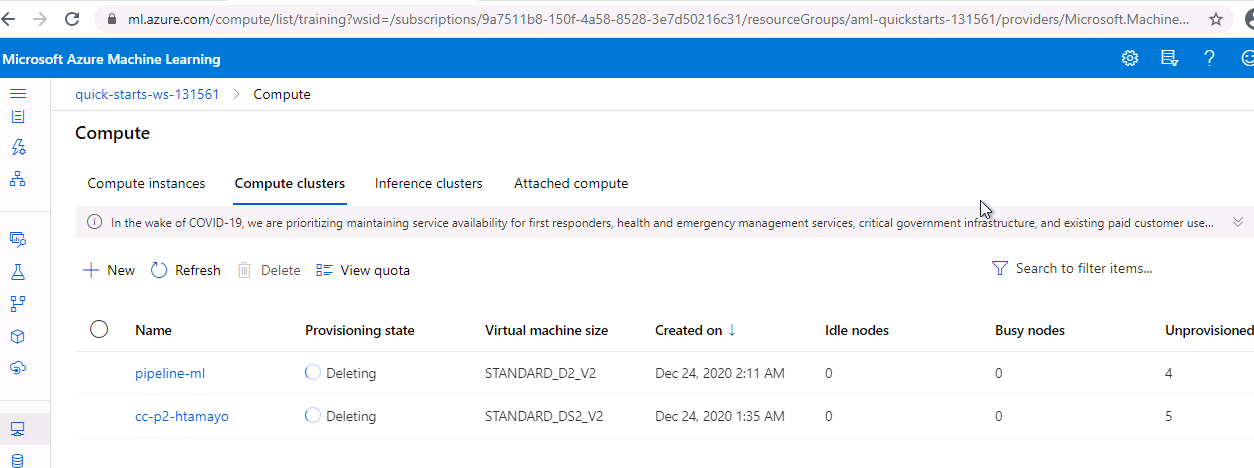
Task: Go to quick-starts-ws-131561 breadcrumb link
Action: tap(147, 94)
